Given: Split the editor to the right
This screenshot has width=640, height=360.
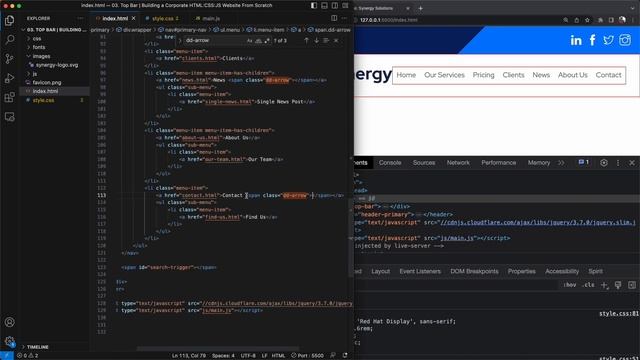Looking at the screenshot, I should click(334, 18).
